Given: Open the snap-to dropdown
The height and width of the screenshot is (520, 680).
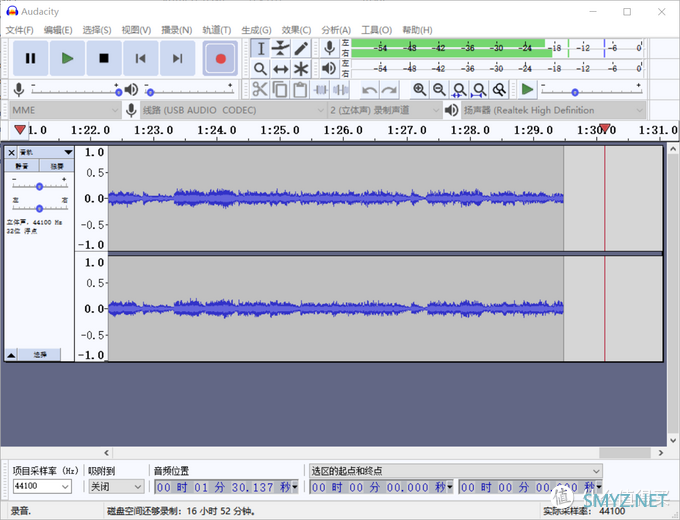Looking at the screenshot, I should pyautogui.click(x=116, y=487).
